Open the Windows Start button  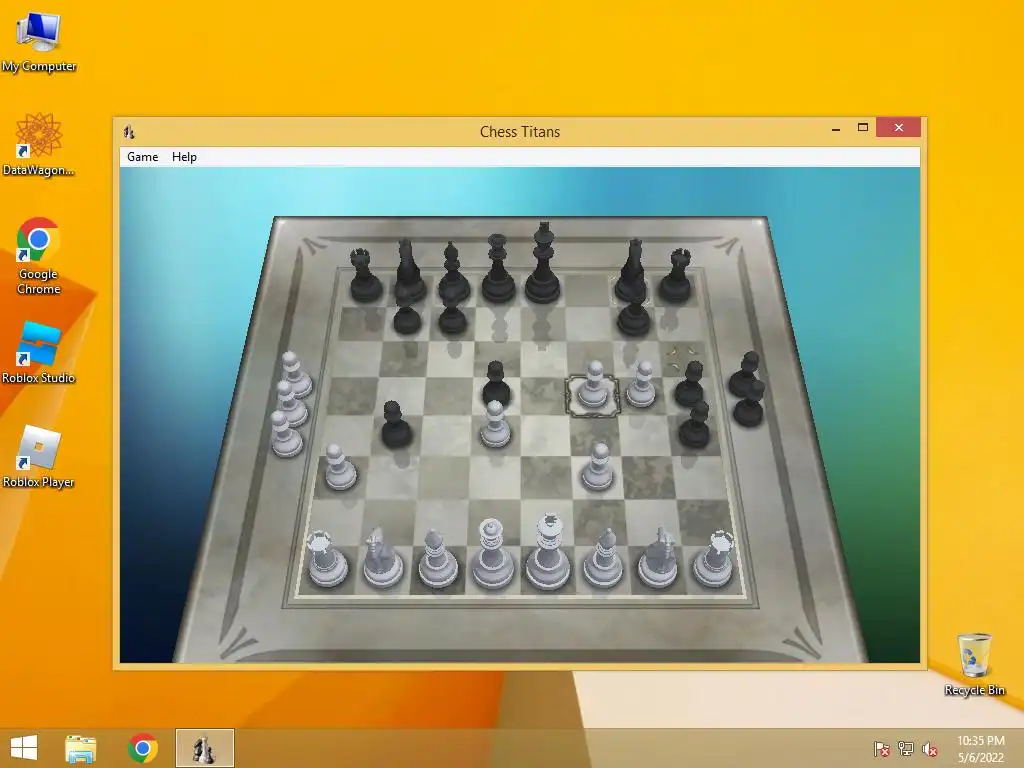point(24,748)
